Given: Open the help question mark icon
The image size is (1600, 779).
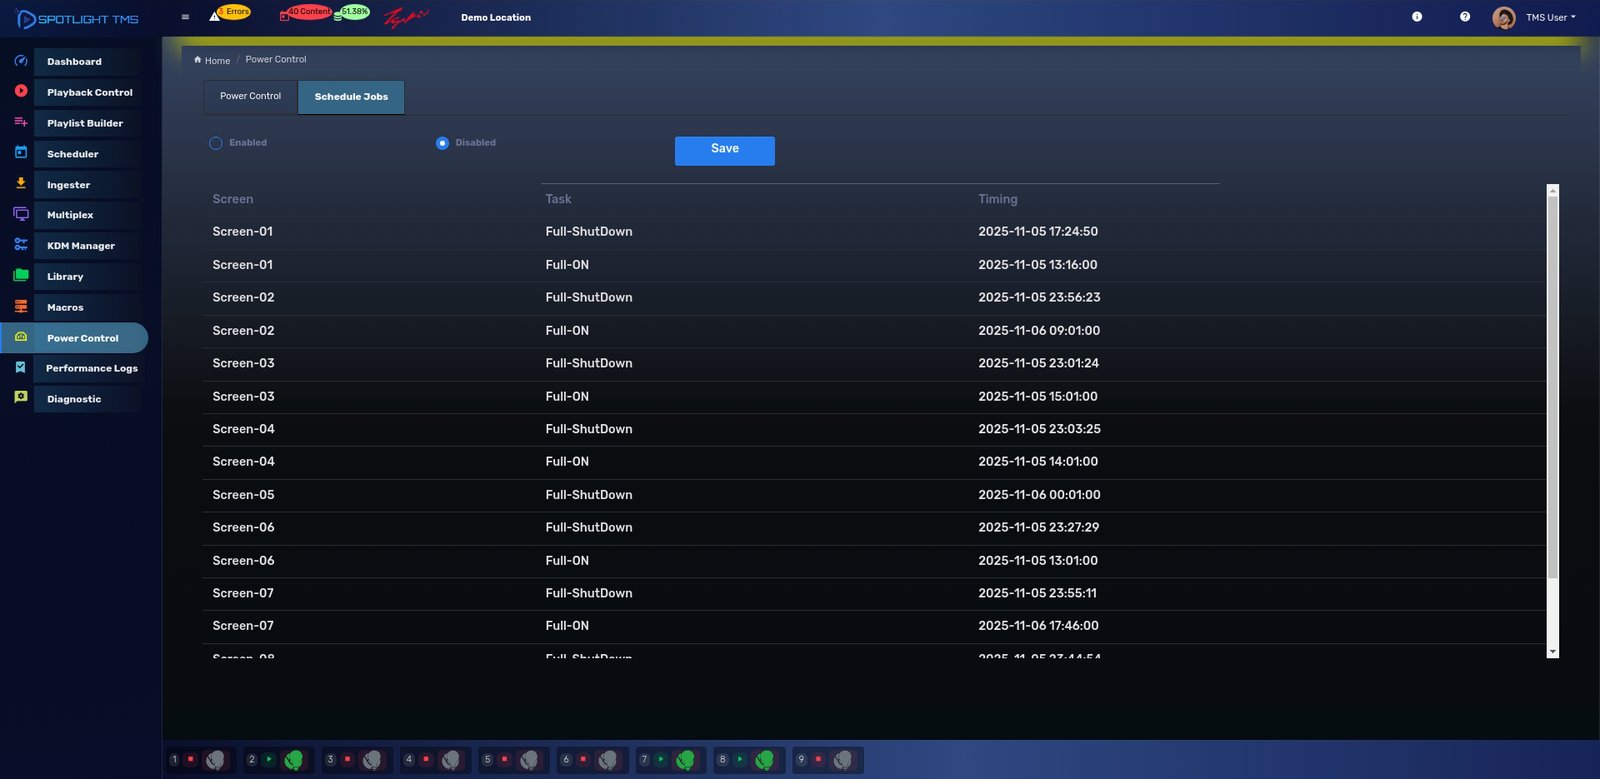Looking at the screenshot, I should pyautogui.click(x=1465, y=17).
